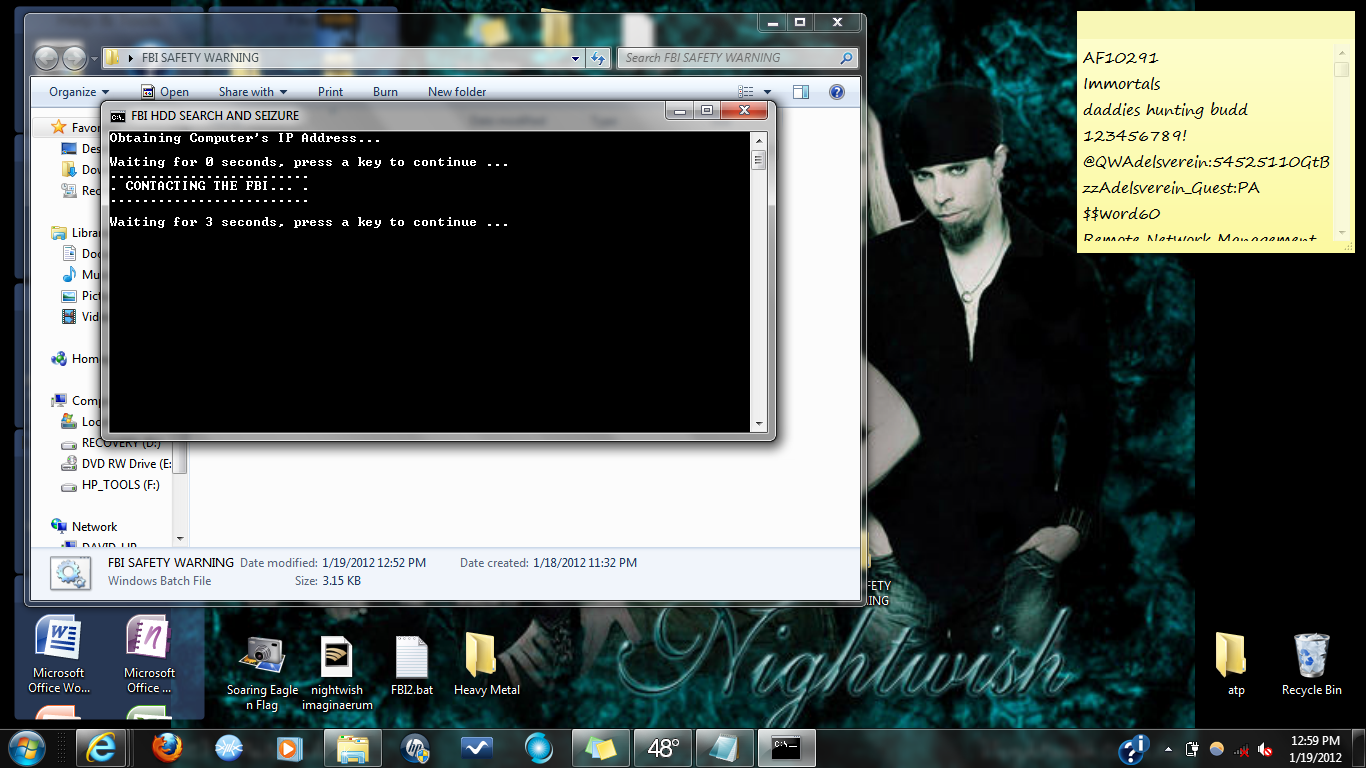This screenshot has width=1366, height=768.
Task: Click New folder in Explorer toolbar
Action: (x=457, y=92)
